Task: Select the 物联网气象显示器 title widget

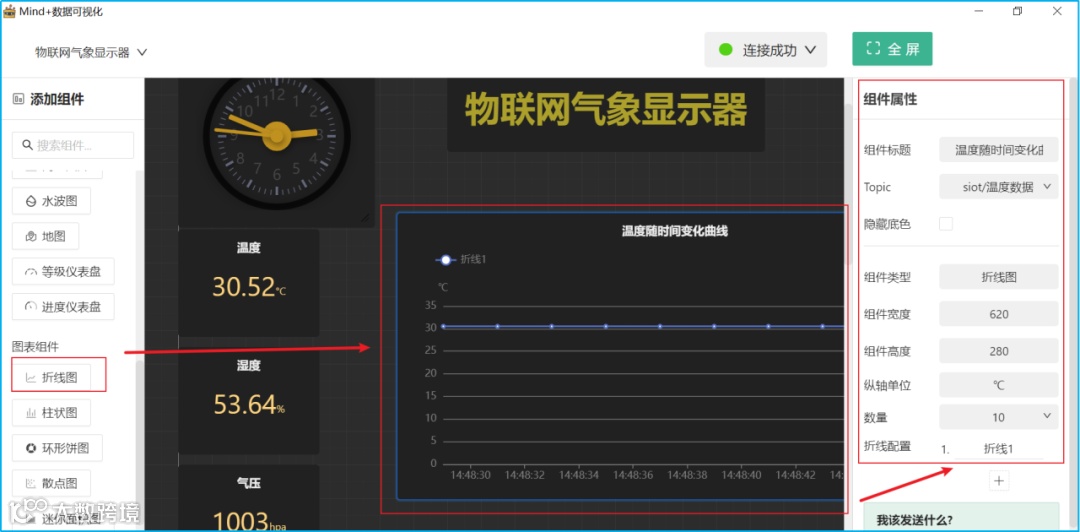Action: click(x=606, y=113)
